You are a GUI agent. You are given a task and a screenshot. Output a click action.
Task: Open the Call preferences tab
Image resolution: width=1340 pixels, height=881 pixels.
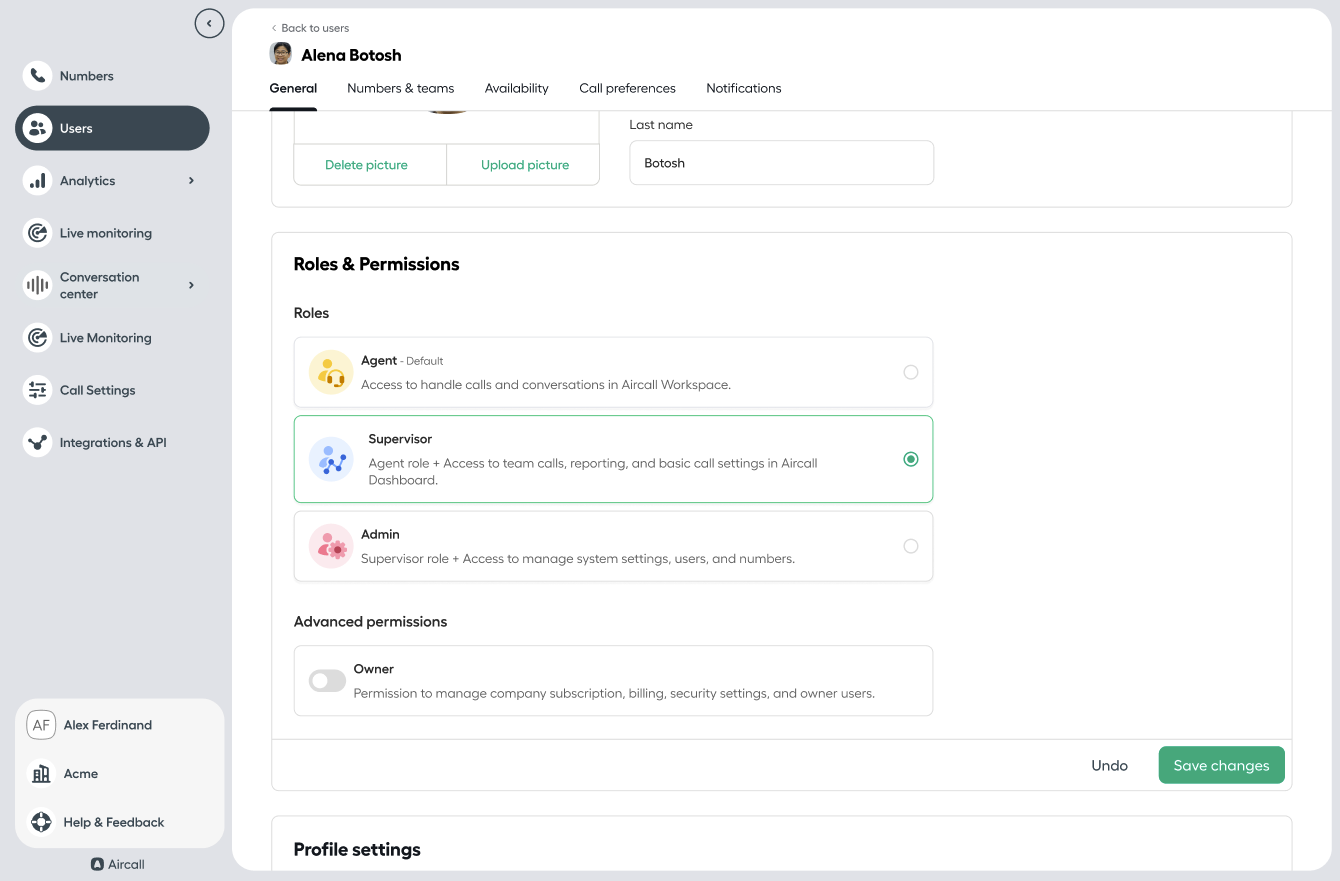(627, 88)
